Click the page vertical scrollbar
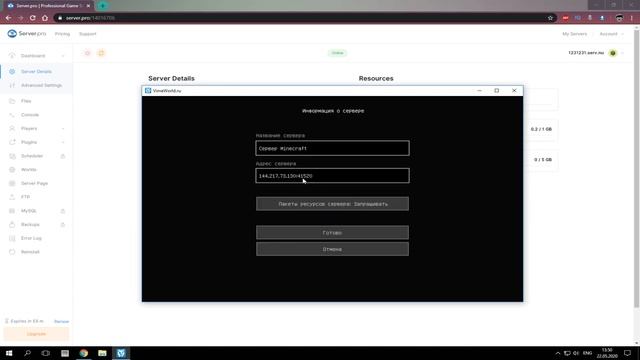The width and height of the screenshot is (640, 360). click(x=636, y=168)
